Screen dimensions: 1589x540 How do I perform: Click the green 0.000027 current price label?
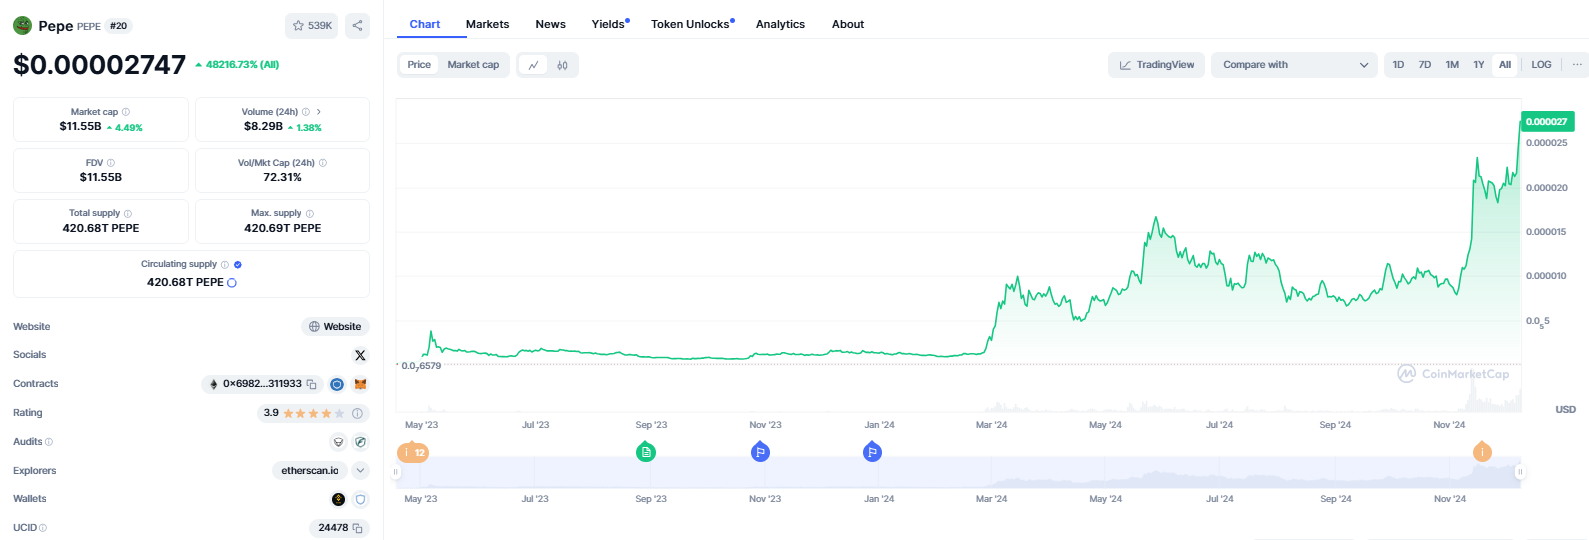1547,122
